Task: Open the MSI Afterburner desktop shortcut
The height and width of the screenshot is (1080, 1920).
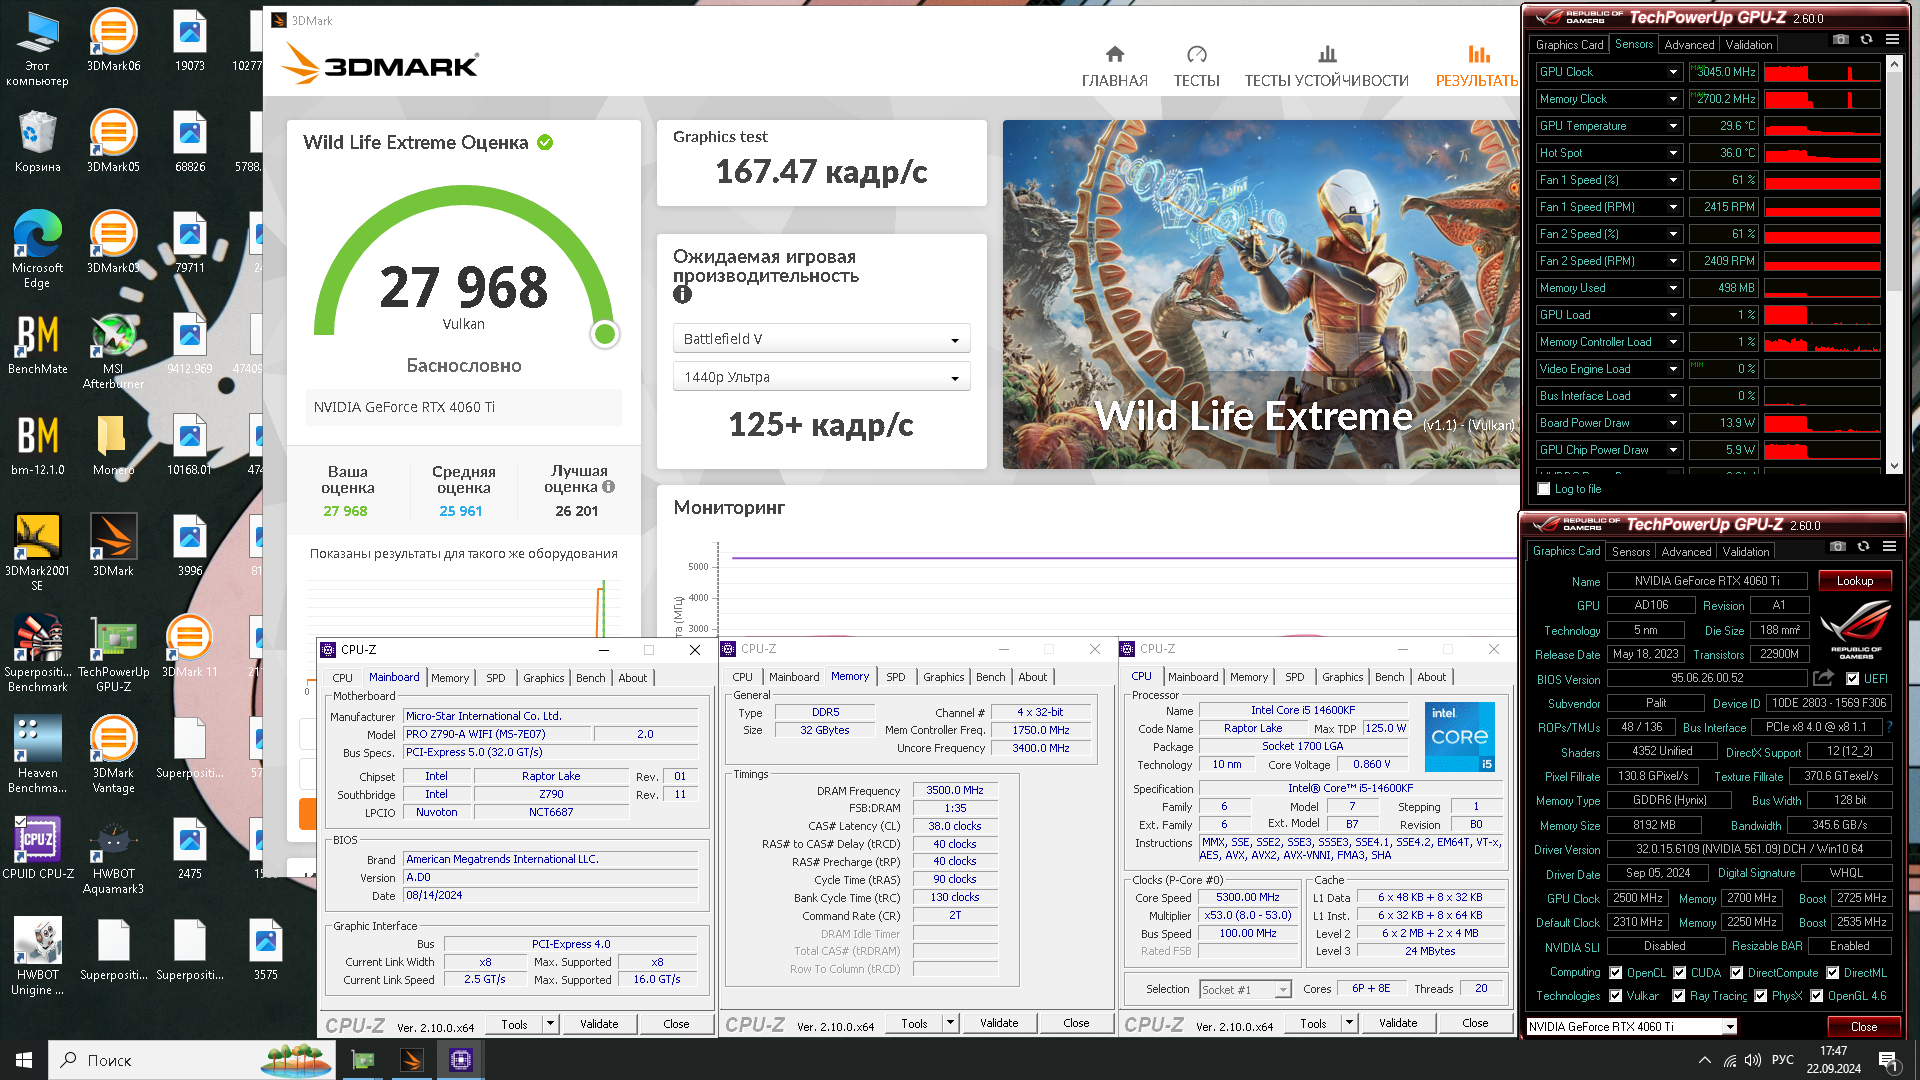Action: (x=113, y=351)
